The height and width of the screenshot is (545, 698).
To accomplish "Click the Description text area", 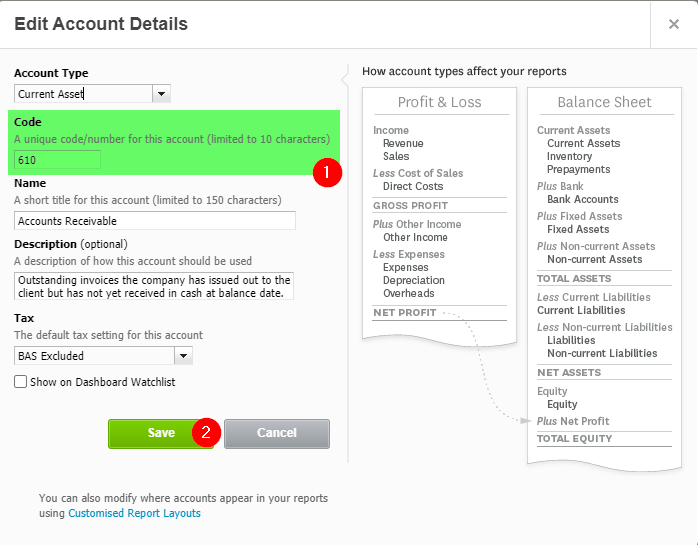I will point(154,286).
